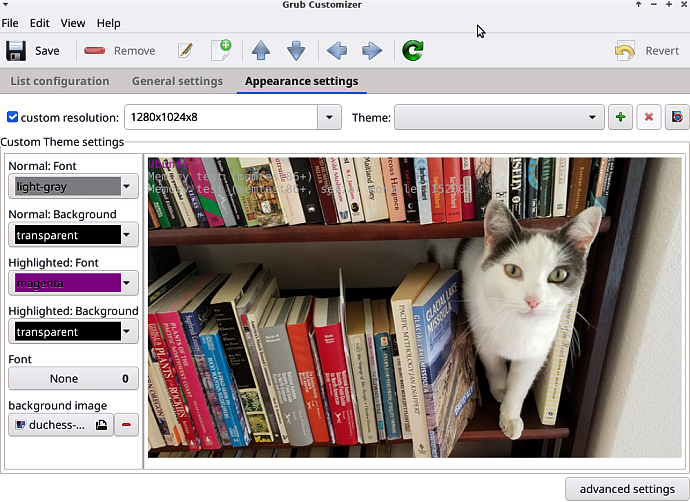This screenshot has height=502, width=690.
Task: Click the Font None chooser button
Action: 73,378
